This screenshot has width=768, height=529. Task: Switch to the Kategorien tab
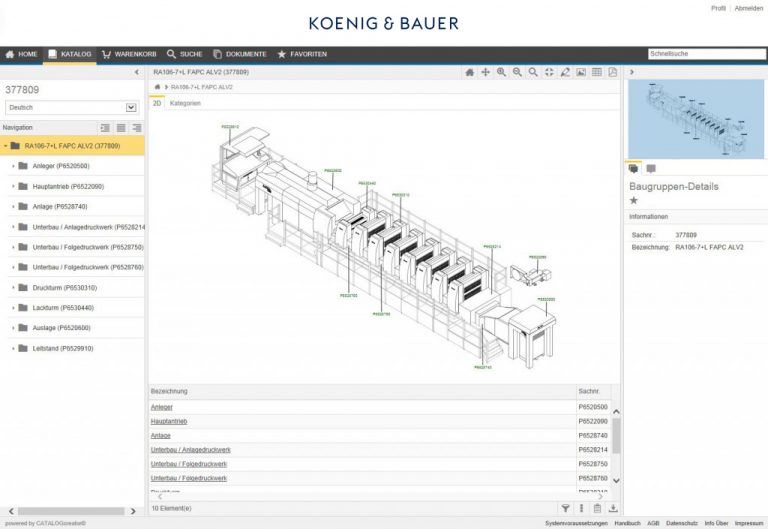185,103
